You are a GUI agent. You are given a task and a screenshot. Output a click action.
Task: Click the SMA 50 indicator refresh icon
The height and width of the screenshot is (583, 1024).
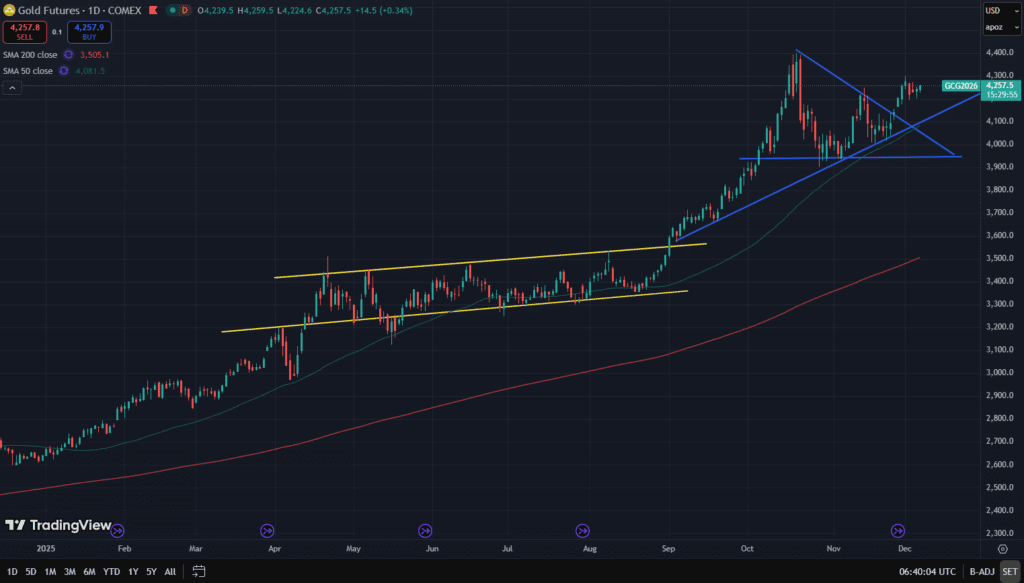65,71
